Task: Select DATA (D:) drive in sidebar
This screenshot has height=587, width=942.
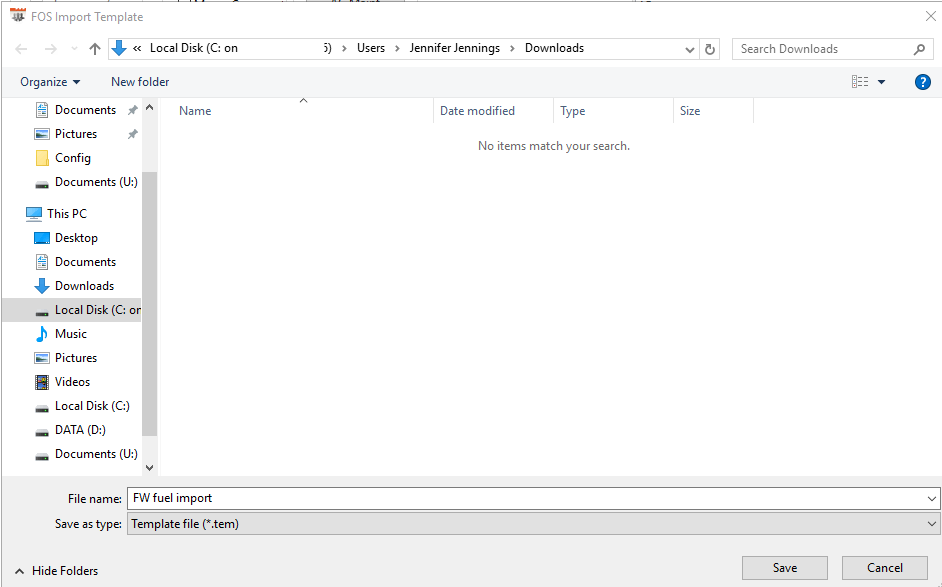Action: pyautogui.click(x=80, y=430)
